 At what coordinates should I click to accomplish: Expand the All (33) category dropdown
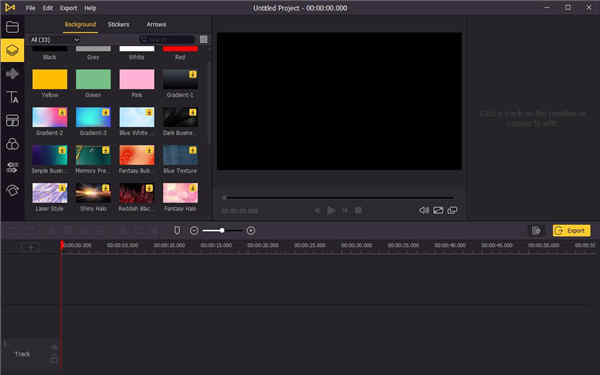[55, 39]
